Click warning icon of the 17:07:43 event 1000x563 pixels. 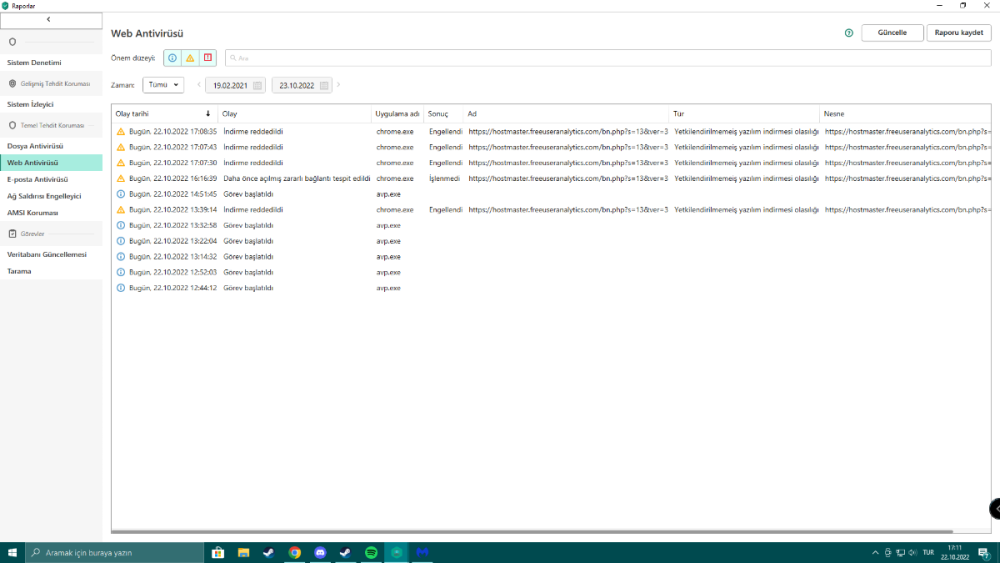point(121,147)
